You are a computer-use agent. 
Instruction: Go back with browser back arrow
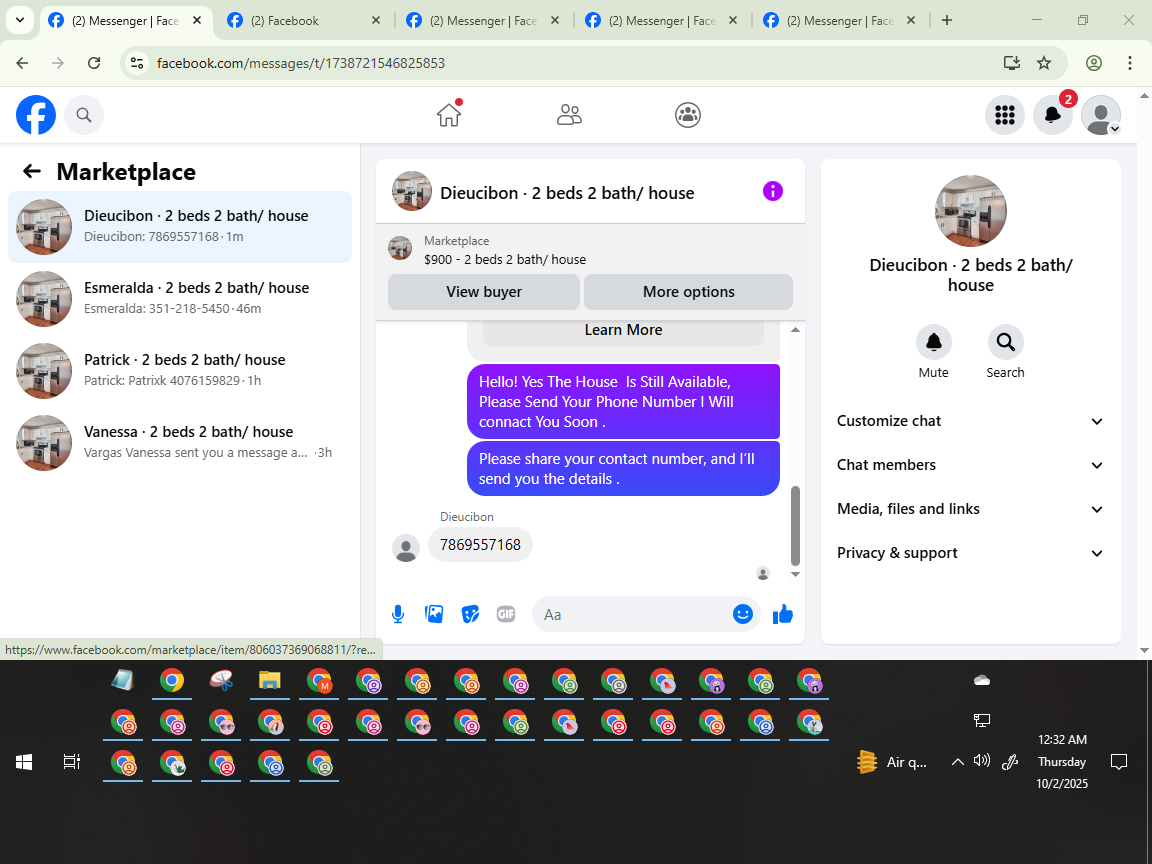point(22,63)
